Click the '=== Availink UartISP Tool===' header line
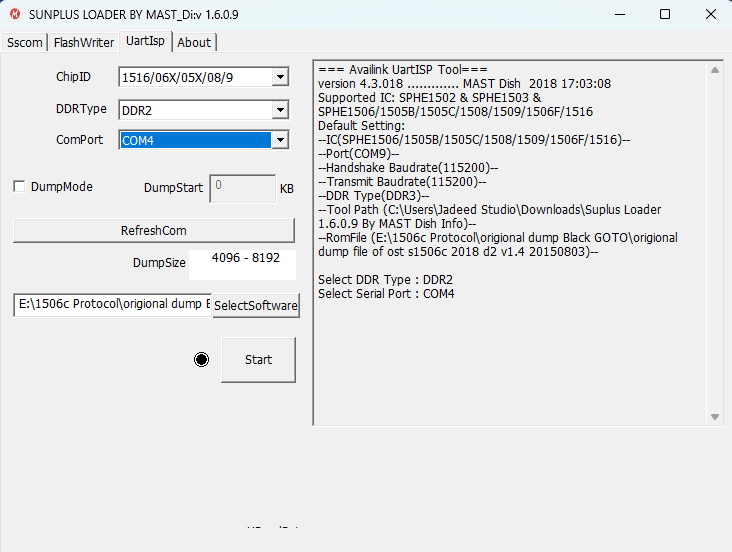The height and width of the screenshot is (552, 732). click(x=402, y=70)
